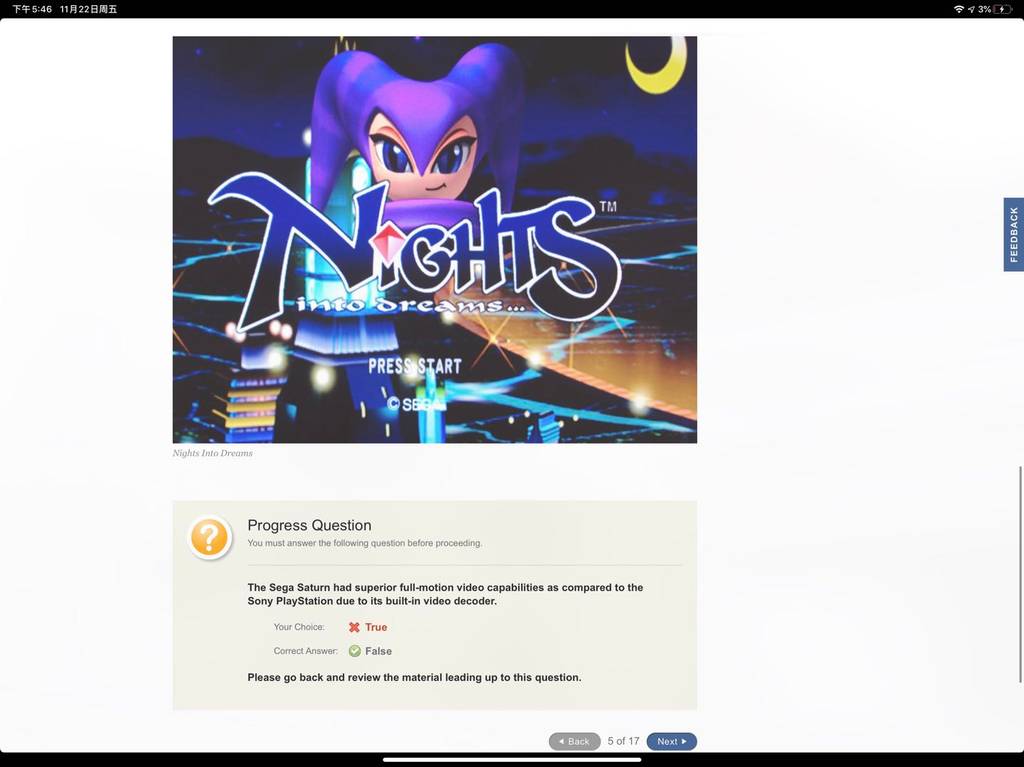Tap the Wi-Fi status icon
The height and width of the screenshot is (767, 1024).
point(959,9)
